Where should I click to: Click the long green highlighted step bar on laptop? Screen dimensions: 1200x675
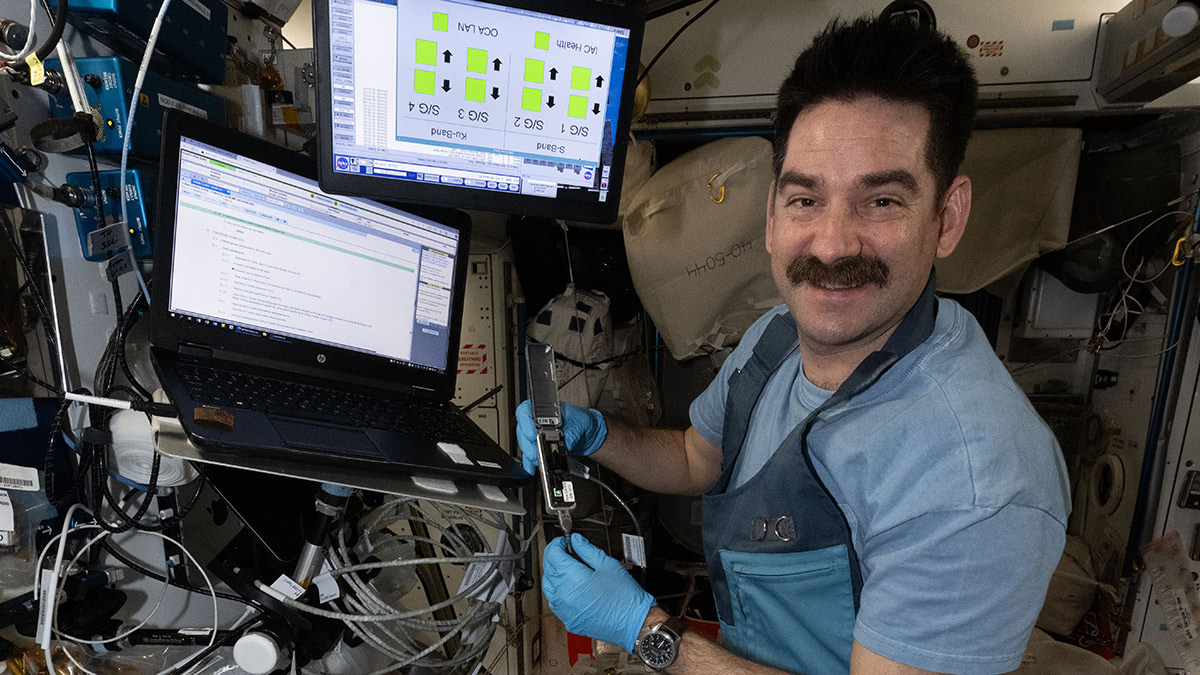pos(298,237)
